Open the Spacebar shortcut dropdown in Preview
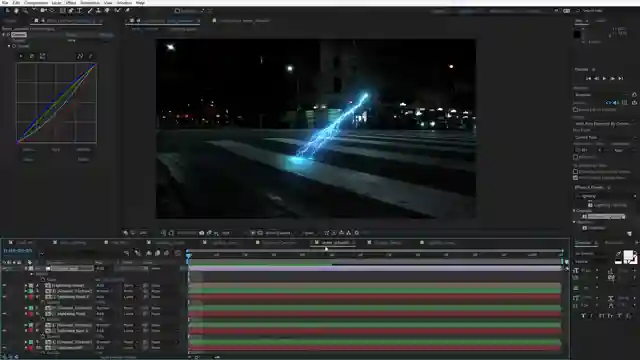The width and height of the screenshot is (640, 360). (x=601, y=95)
